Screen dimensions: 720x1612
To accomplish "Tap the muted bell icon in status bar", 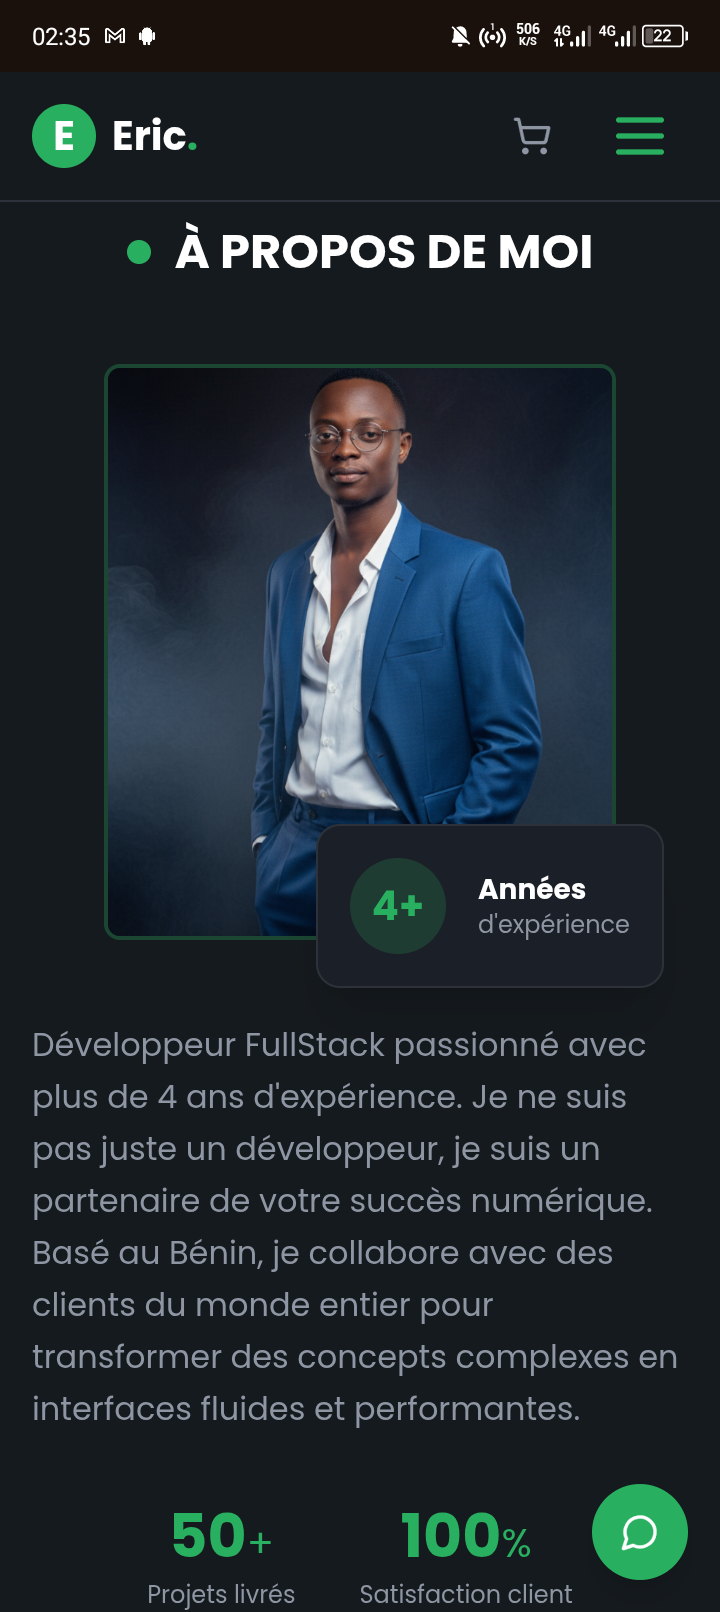I will [x=460, y=37].
